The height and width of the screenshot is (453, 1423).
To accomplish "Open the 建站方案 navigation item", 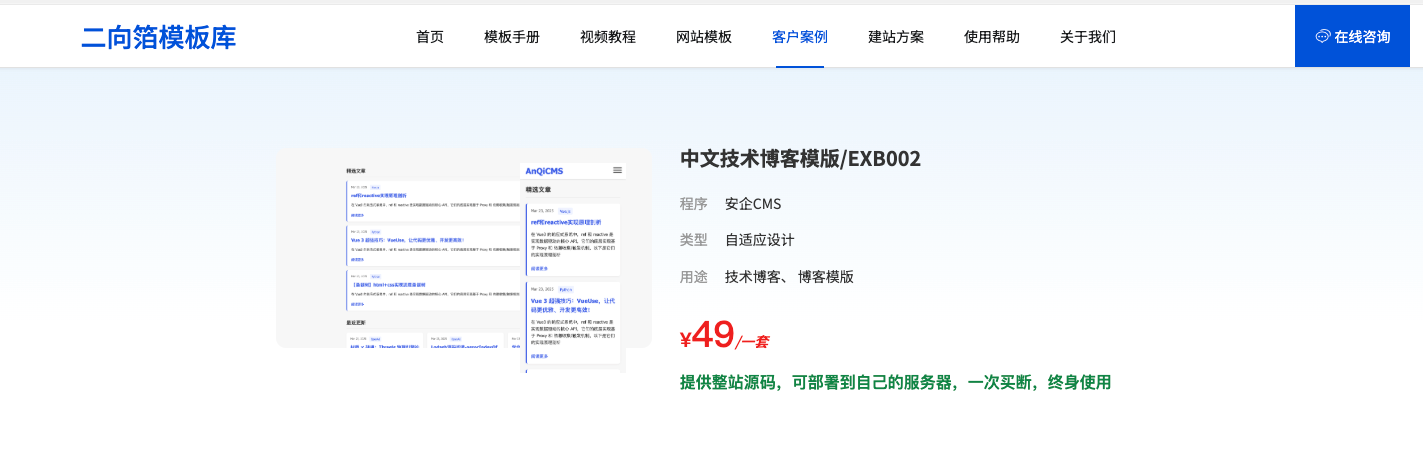I will click(896, 37).
